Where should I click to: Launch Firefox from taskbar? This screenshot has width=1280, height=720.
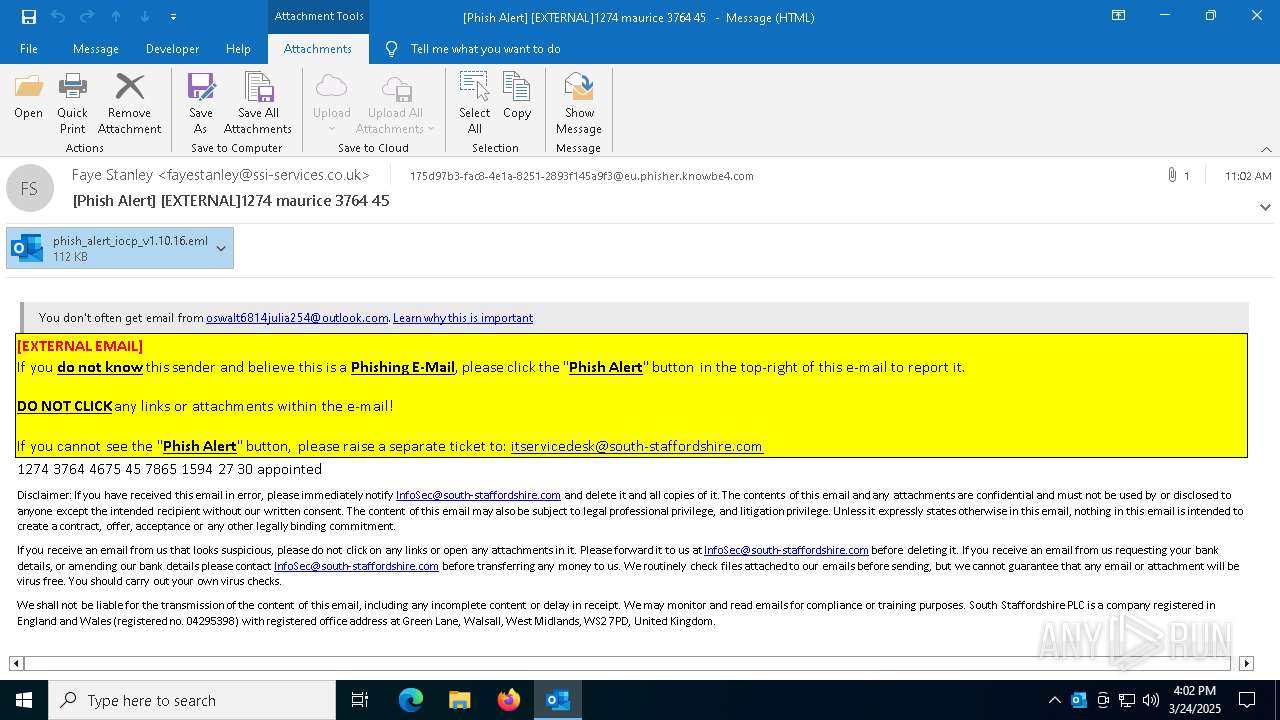pos(509,700)
